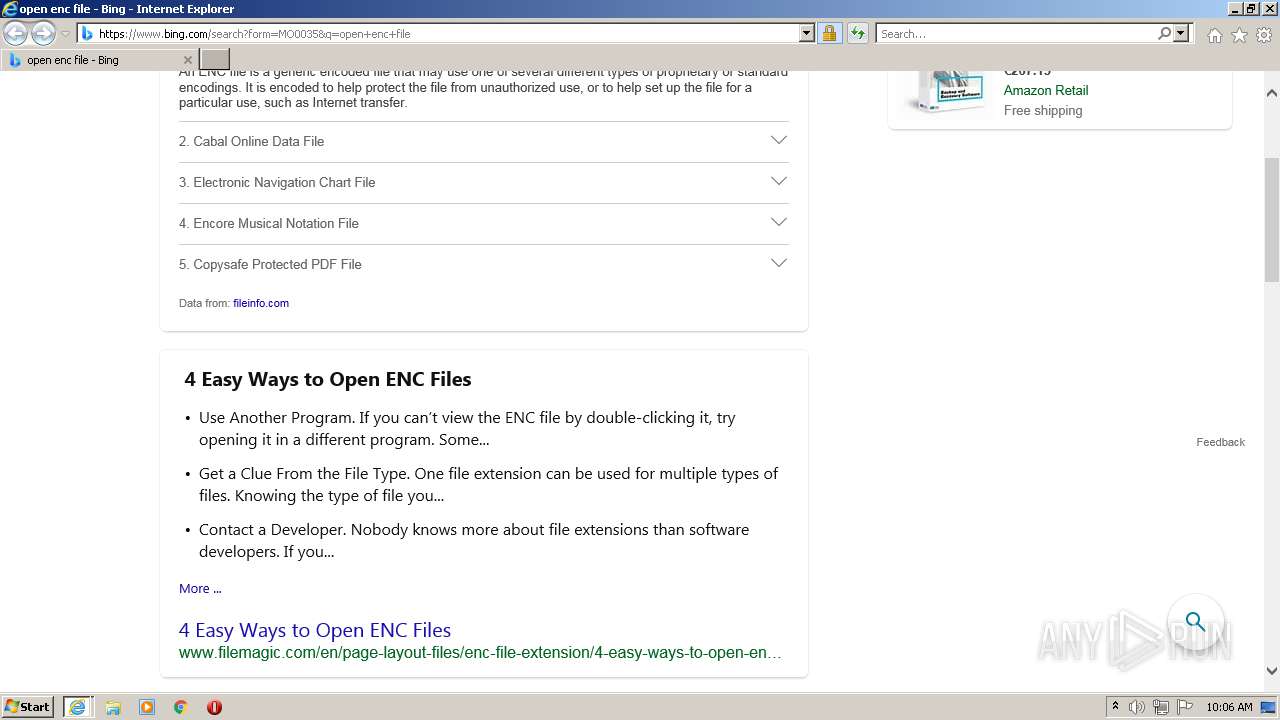Click the browser Forward arrow button
Screen dimensions: 1280x720
pos(43,33)
